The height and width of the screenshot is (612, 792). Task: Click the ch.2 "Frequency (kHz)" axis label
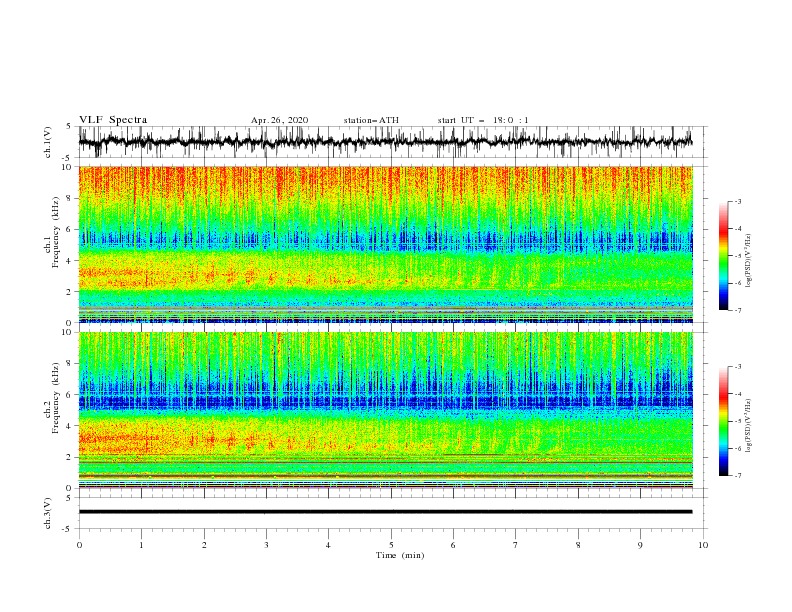pyautogui.click(x=57, y=397)
